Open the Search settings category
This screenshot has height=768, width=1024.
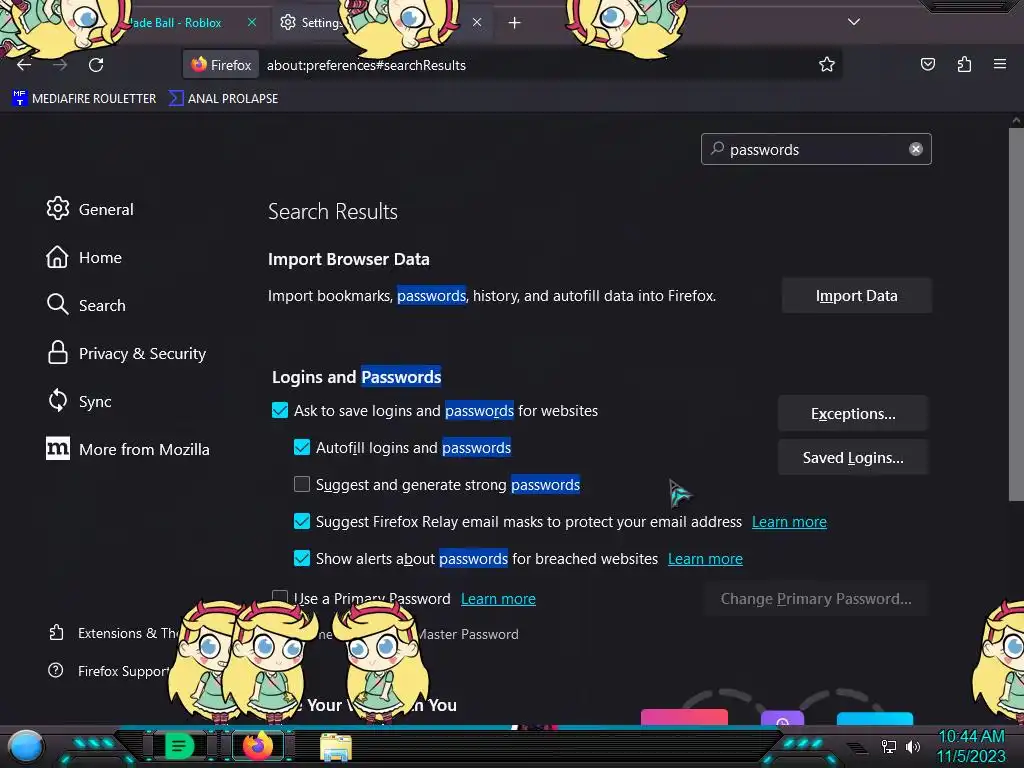point(86,305)
